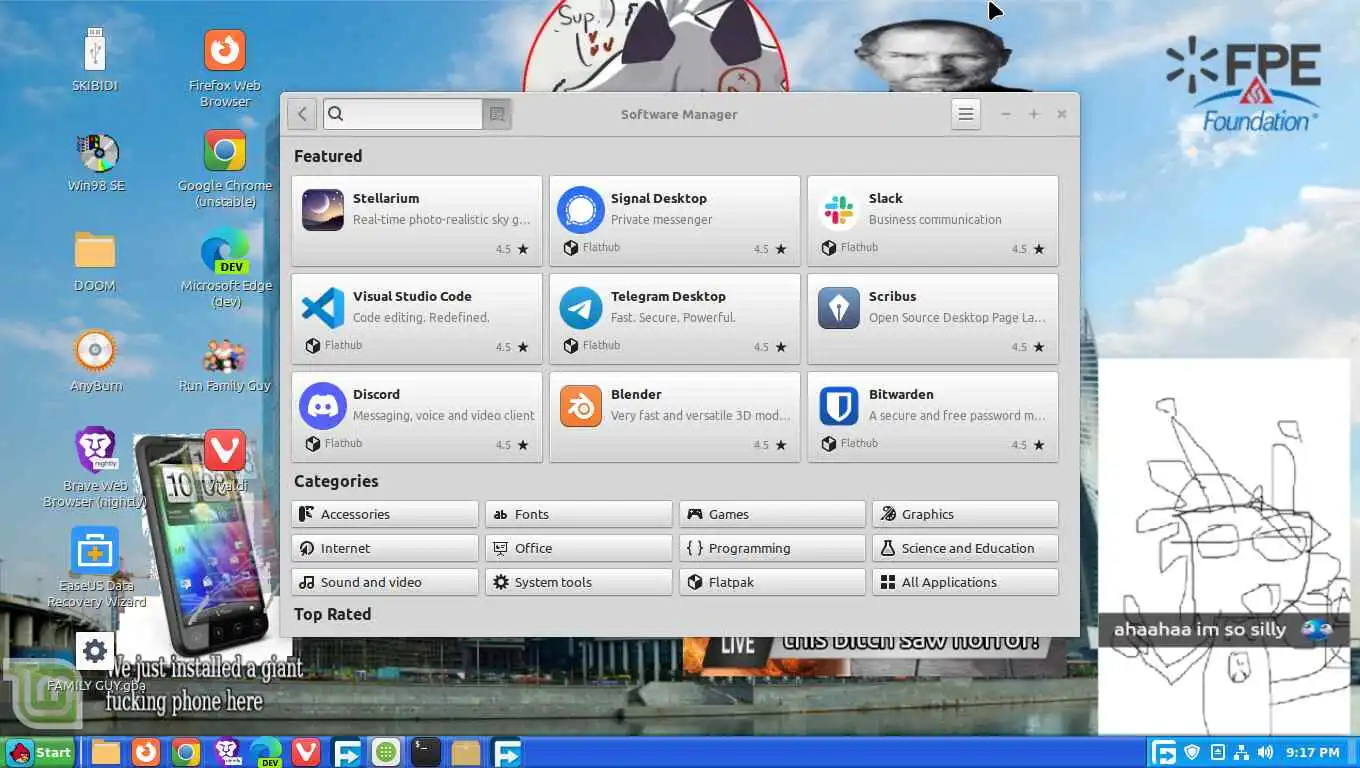Open the Signal Desktop featured app
1360x768 pixels.
(675, 221)
